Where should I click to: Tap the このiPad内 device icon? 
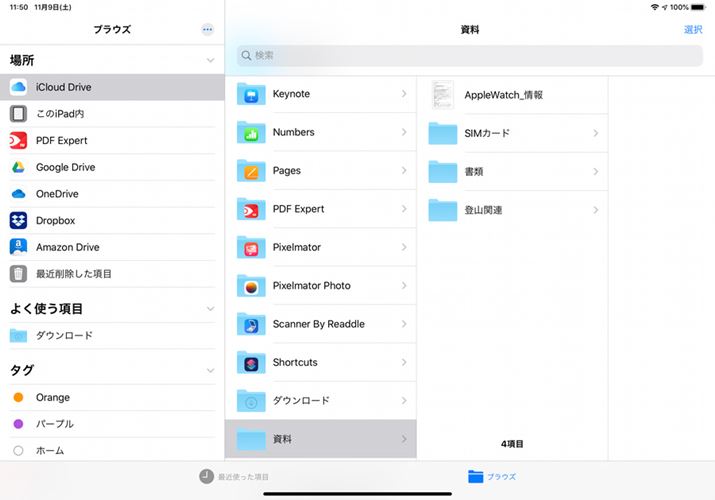[x=18, y=113]
